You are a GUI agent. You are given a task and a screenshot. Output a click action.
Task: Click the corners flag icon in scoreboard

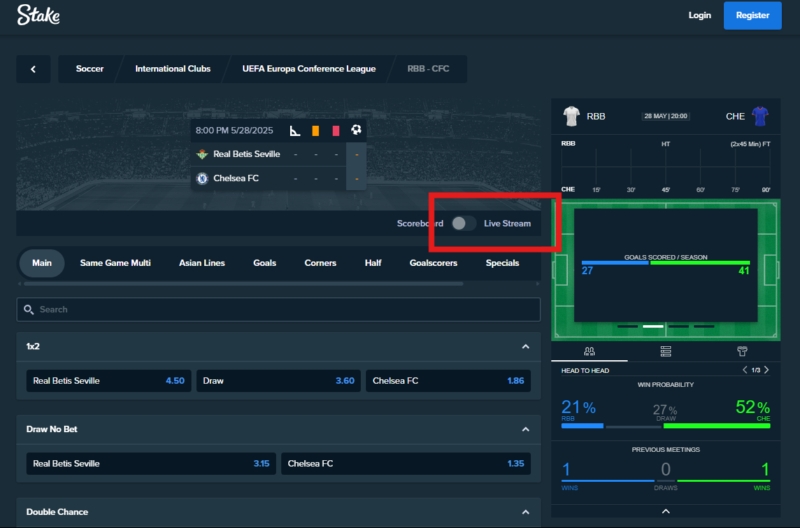(295, 131)
